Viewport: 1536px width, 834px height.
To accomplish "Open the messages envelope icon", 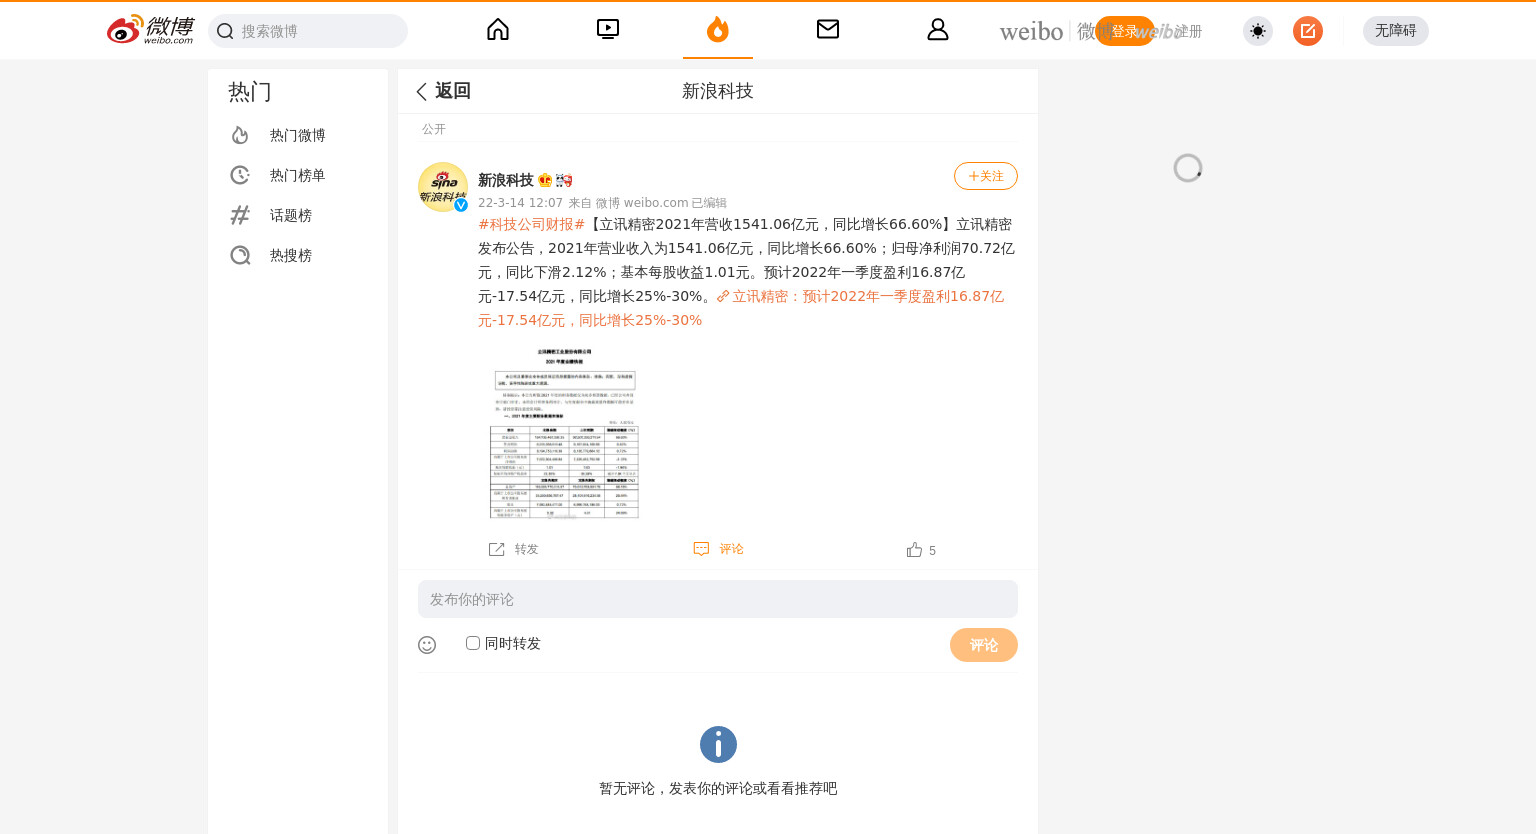I will pyautogui.click(x=828, y=30).
